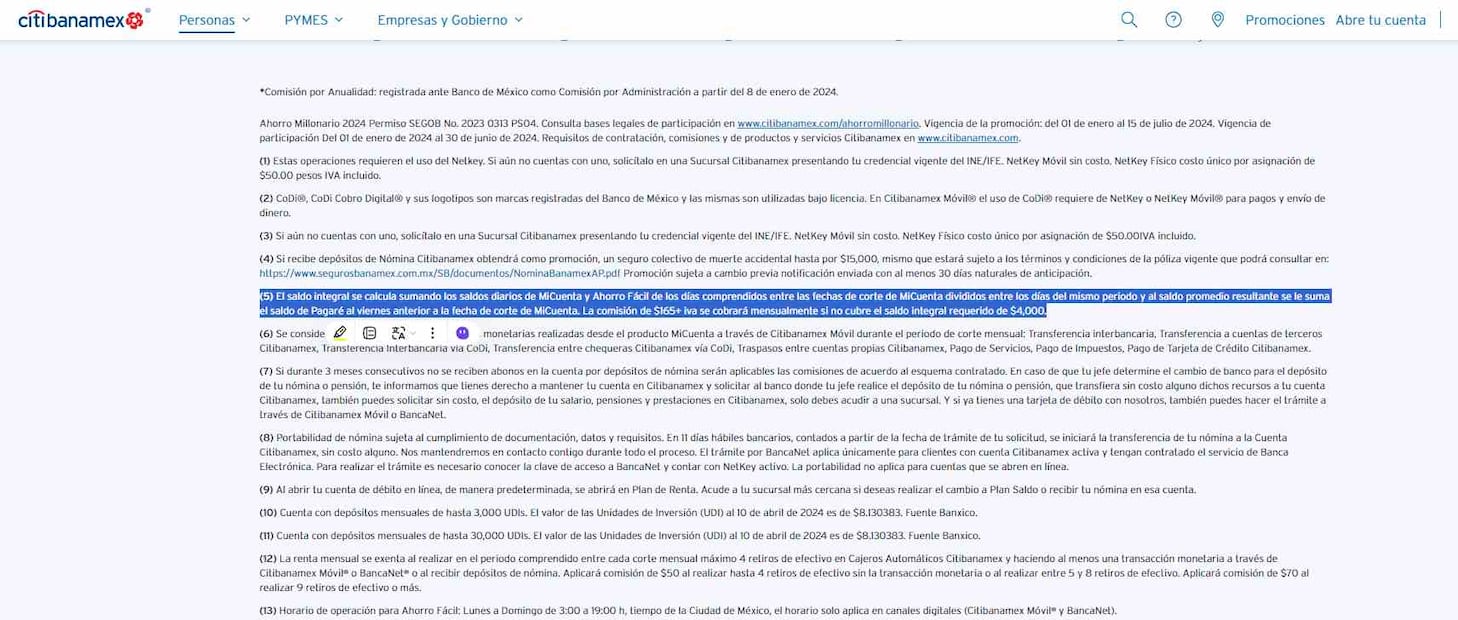The width and height of the screenshot is (1458, 620).
Task: Click footnote (9) about Plan de Renta
Action: point(728,489)
